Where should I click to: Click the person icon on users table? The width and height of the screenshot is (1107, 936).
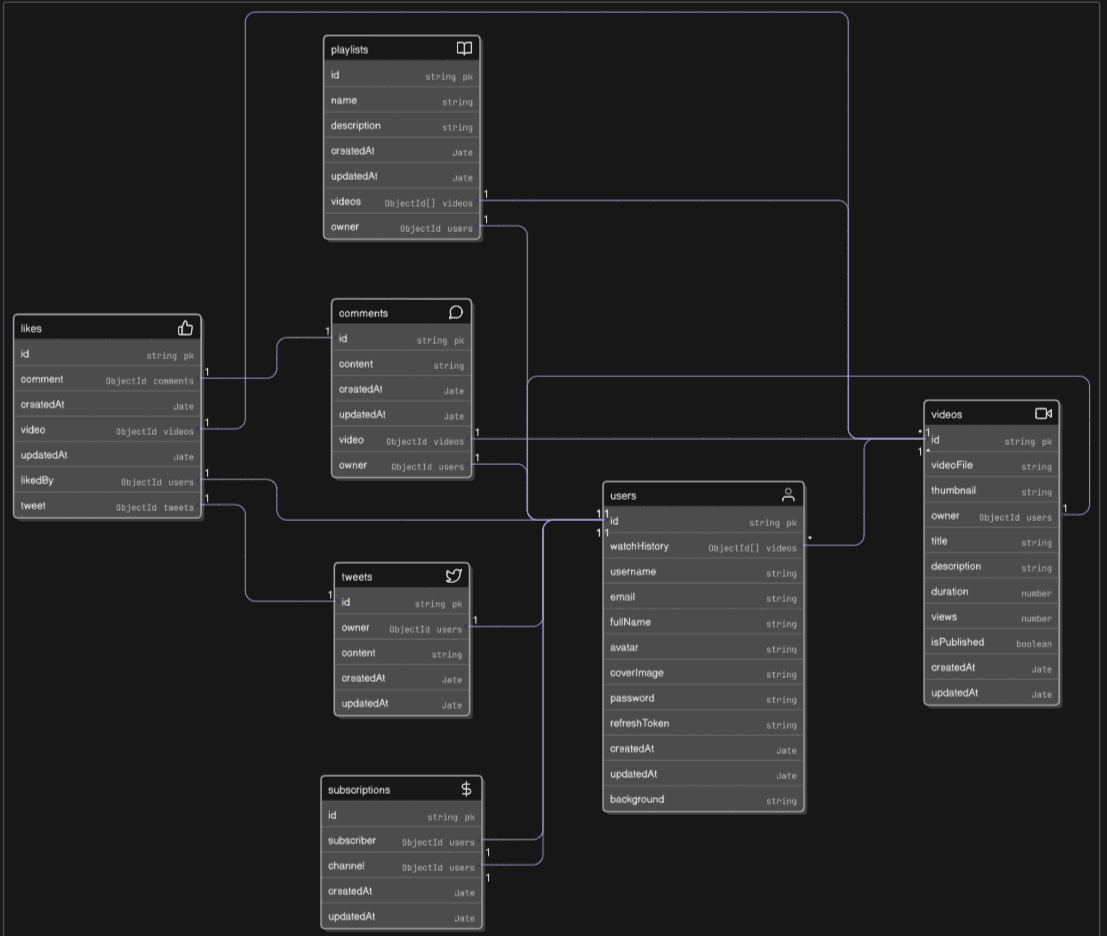[788, 495]
